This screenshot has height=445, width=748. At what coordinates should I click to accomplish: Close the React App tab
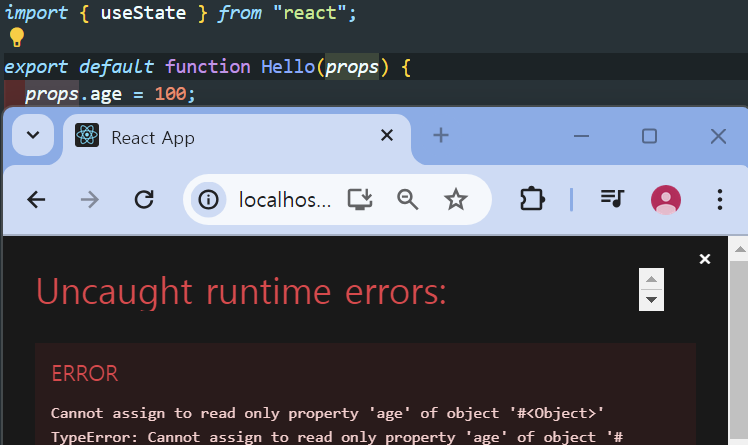tap(387, 135)
